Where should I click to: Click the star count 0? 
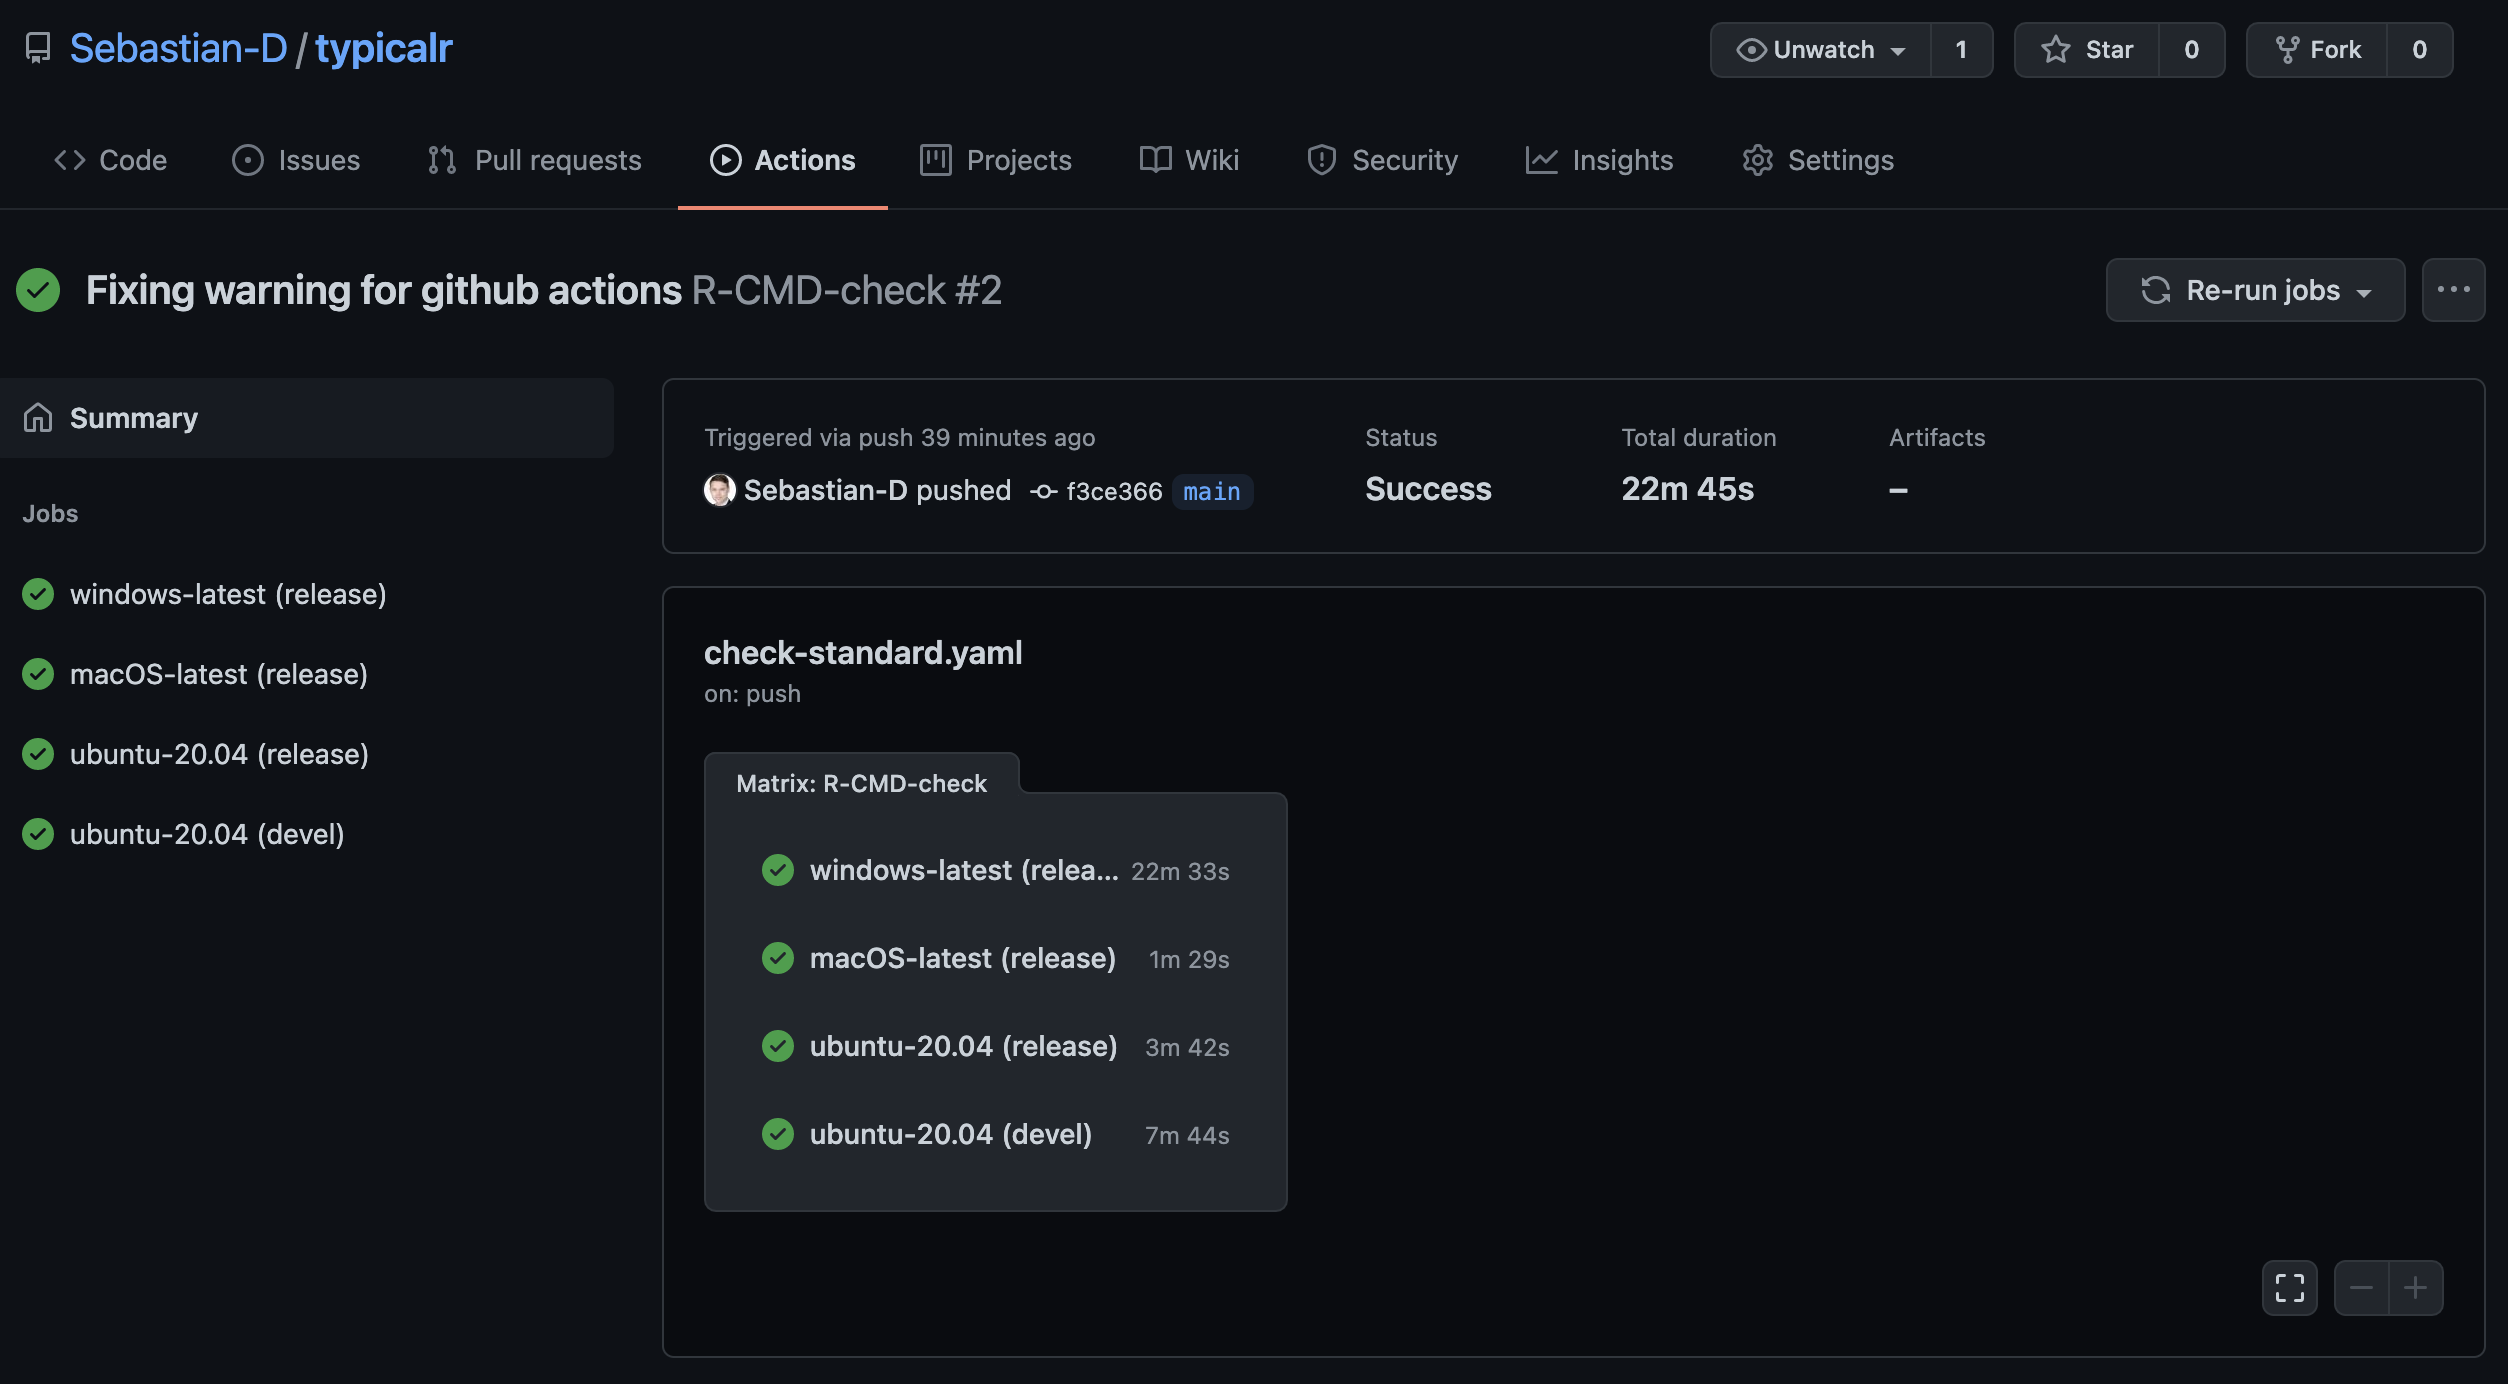[x=2191, y=50]
